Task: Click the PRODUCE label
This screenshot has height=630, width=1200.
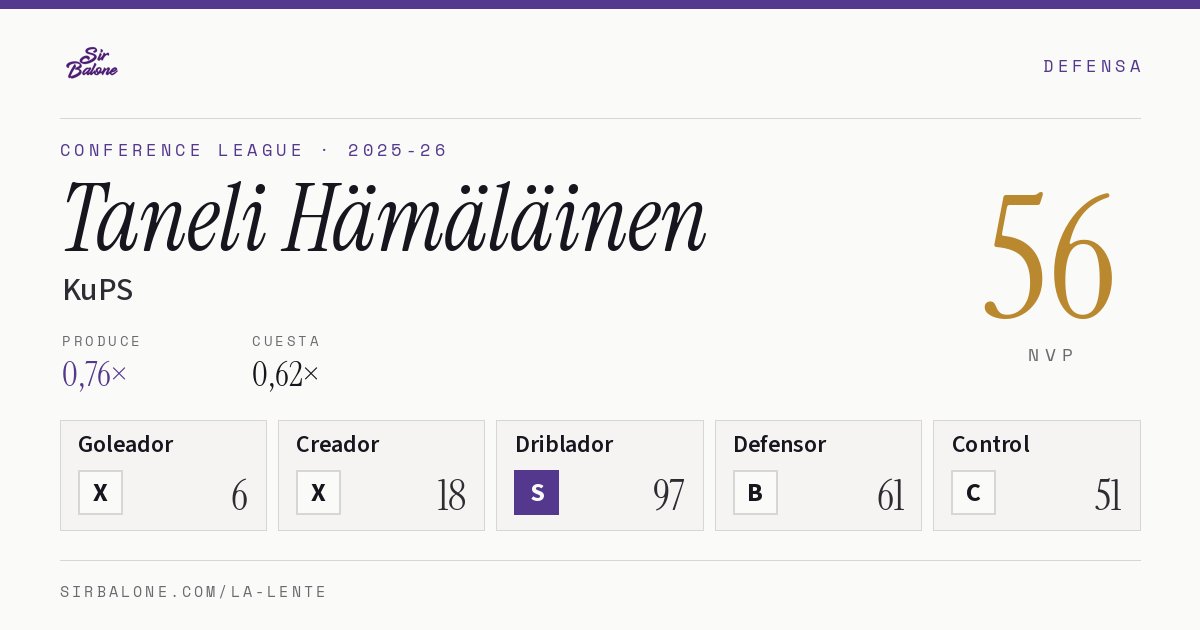Action: [x=102, y=341]
